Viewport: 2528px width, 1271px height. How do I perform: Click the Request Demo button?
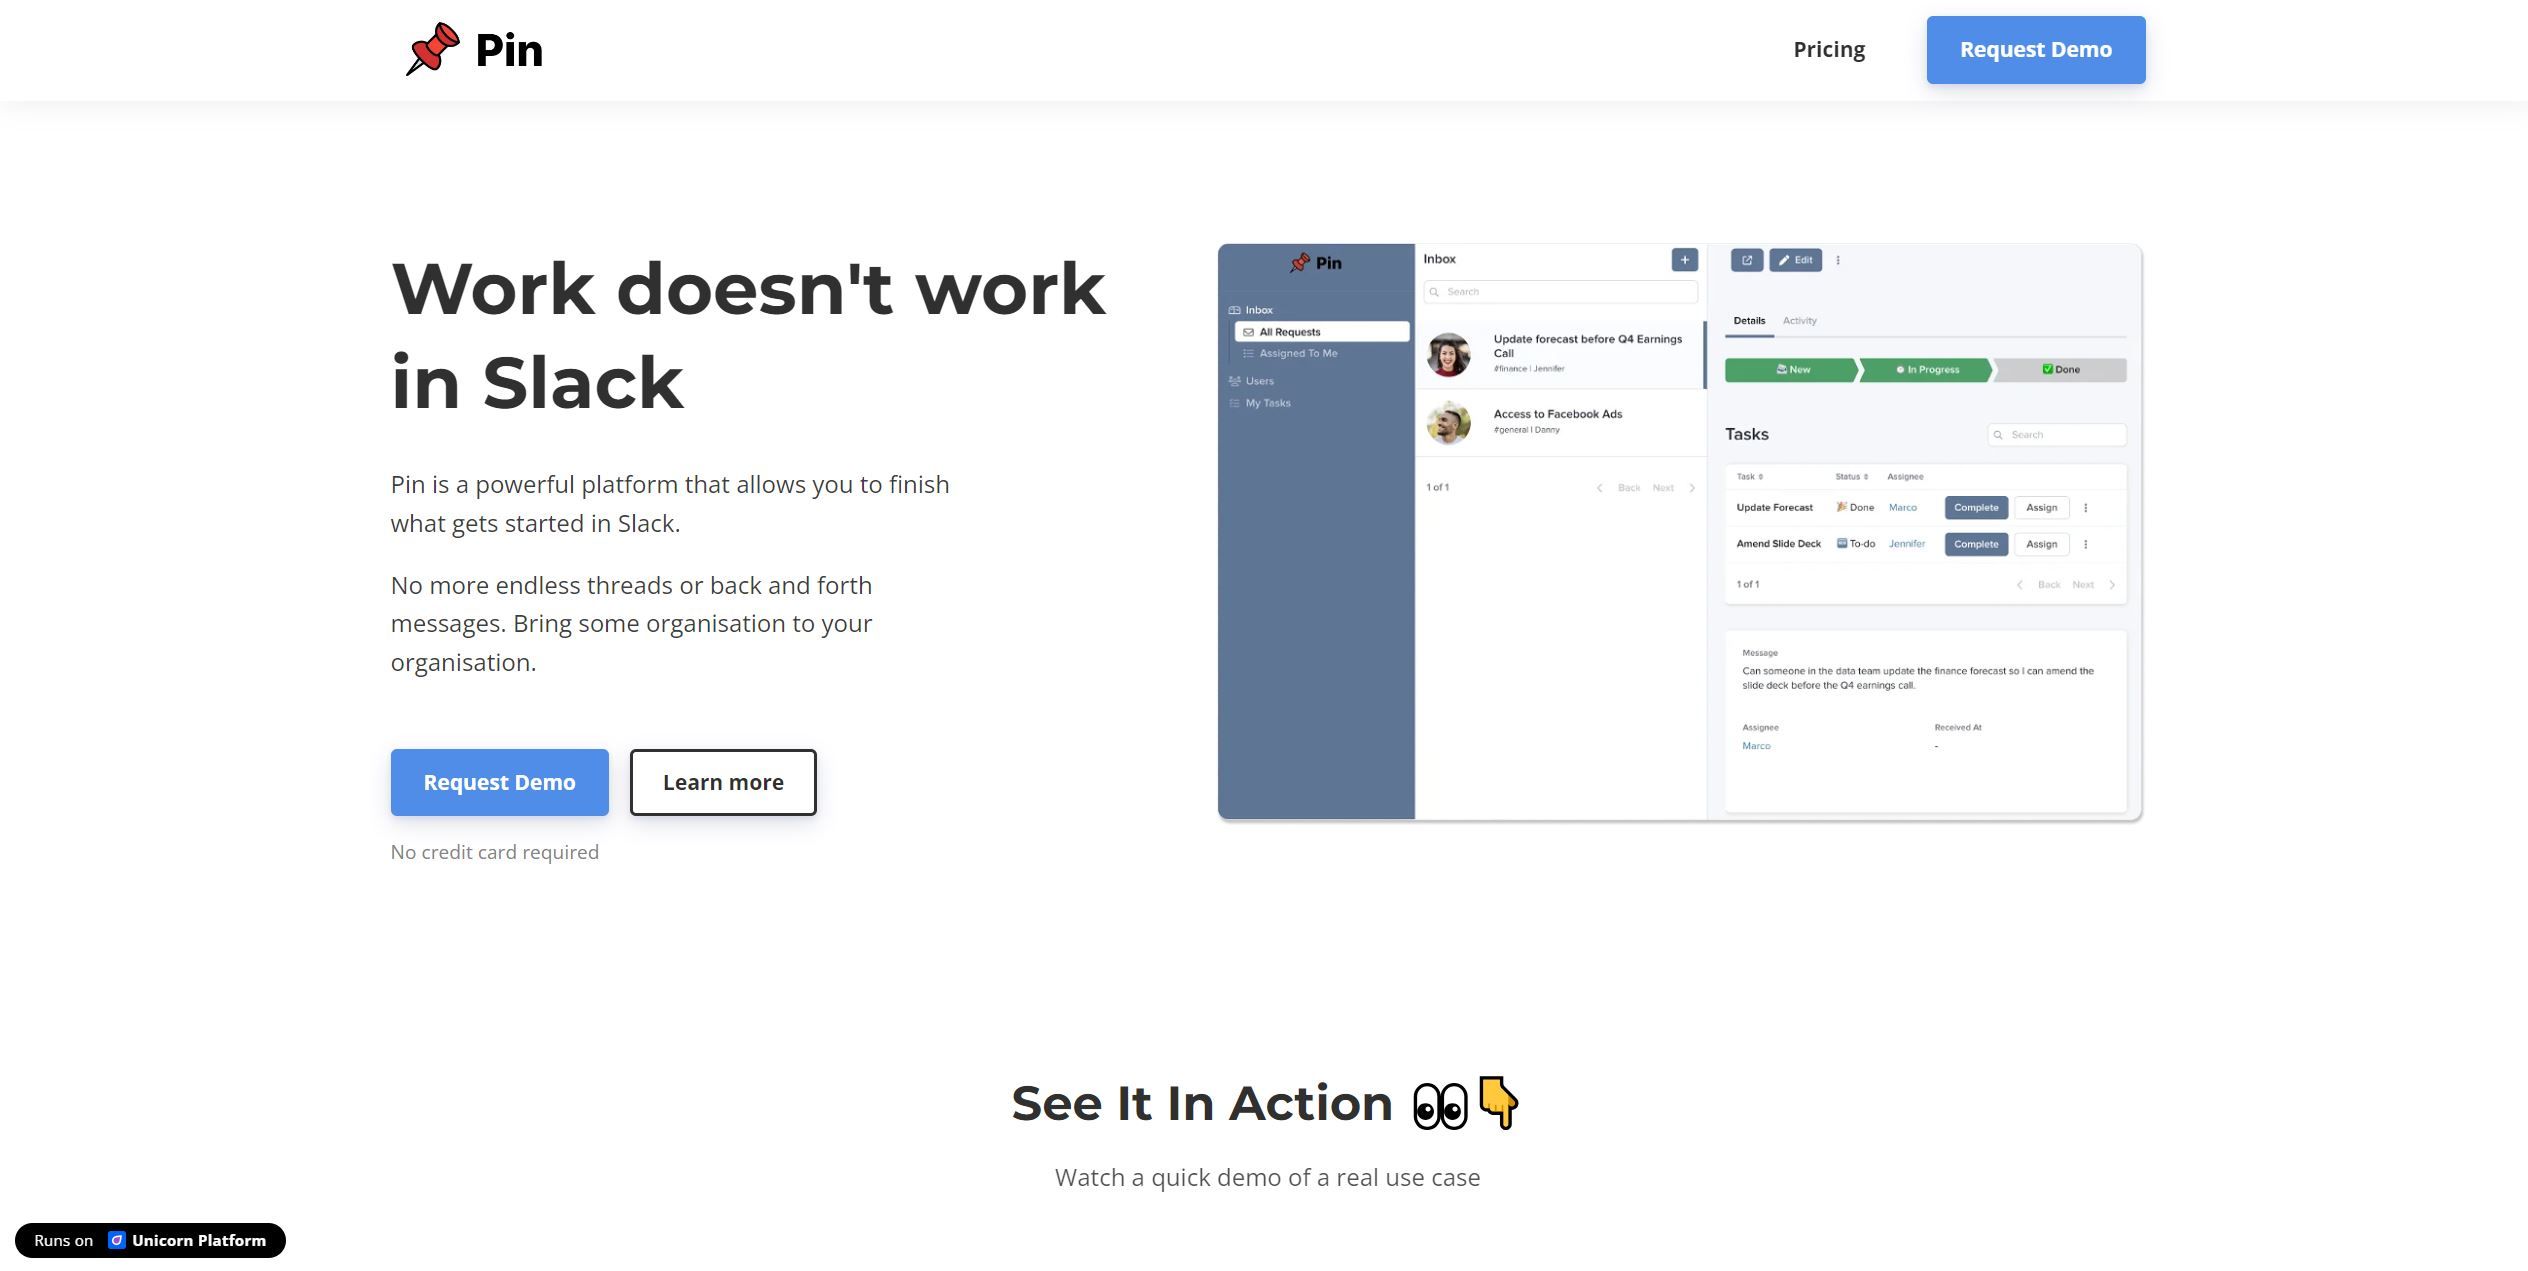pyautogui.click(x=2035, y=49)
